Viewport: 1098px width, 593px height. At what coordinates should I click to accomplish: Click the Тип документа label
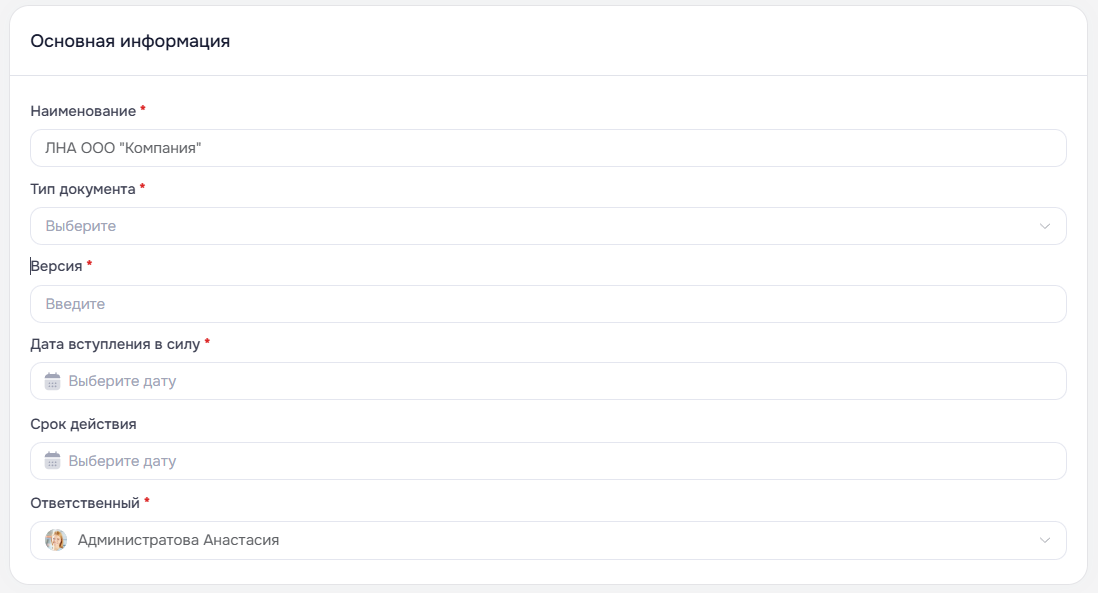[83, 190]
